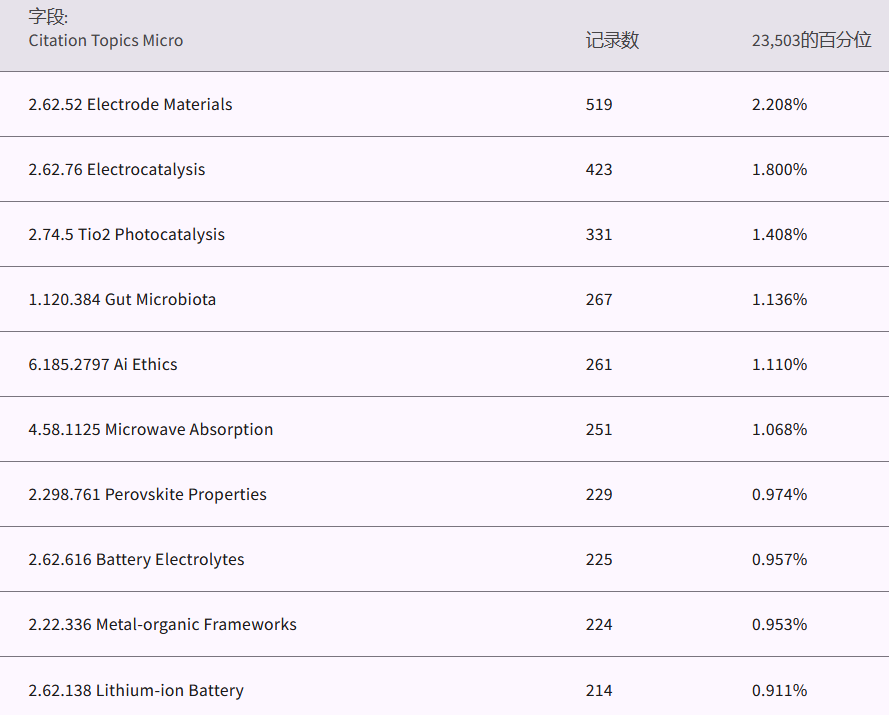Image resolution: width=889 pixels, height=715 pixels.
Task: Click the Citation Topics Micro column header
Action: pyautogui.click(x=106, y=41)
